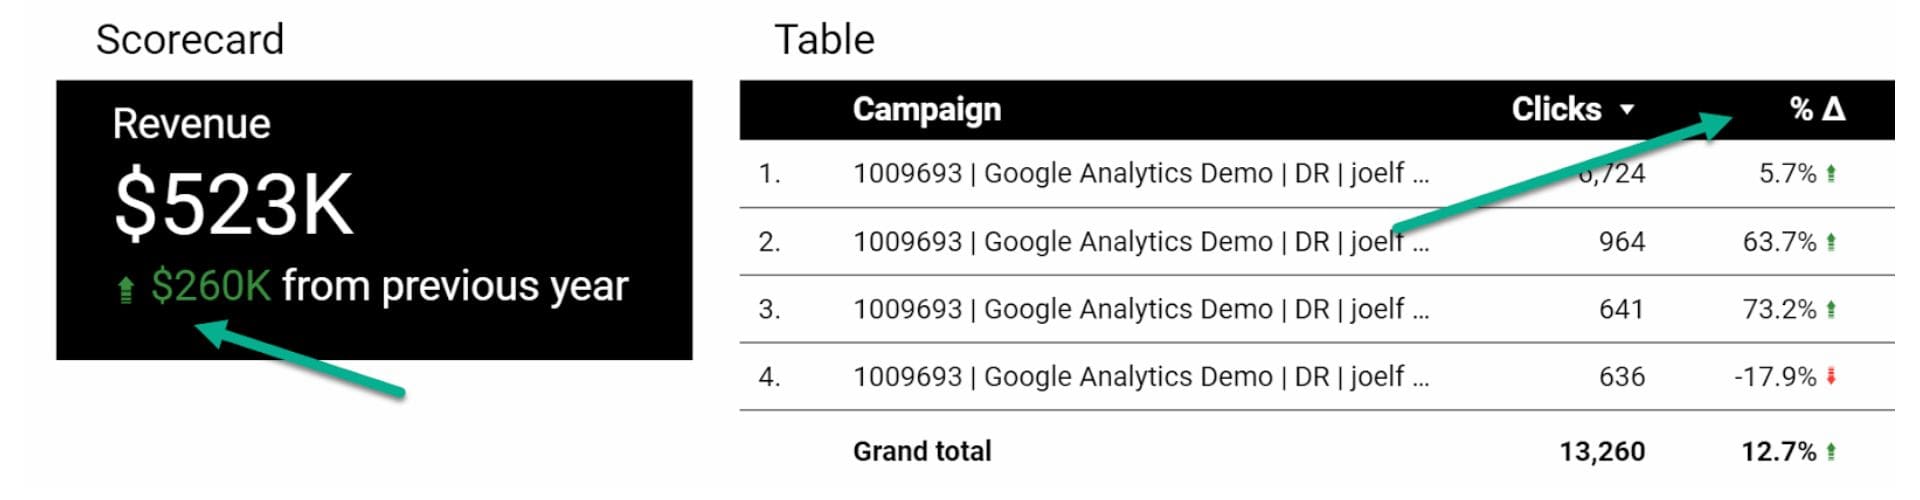Click green up arrow next to 5.7%
The height and width of the screenshot is (500, 1920).
click(1831, 174)
